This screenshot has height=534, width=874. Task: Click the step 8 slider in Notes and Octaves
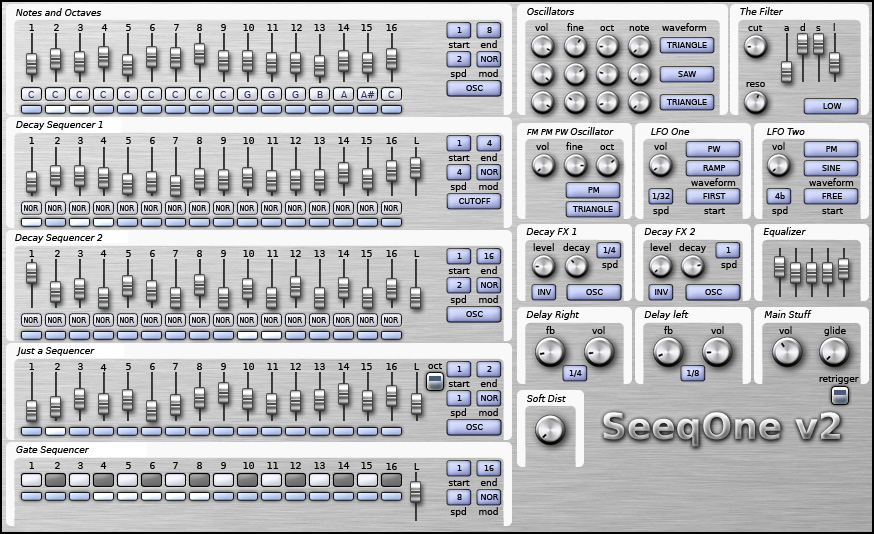[x=199, y=55]
